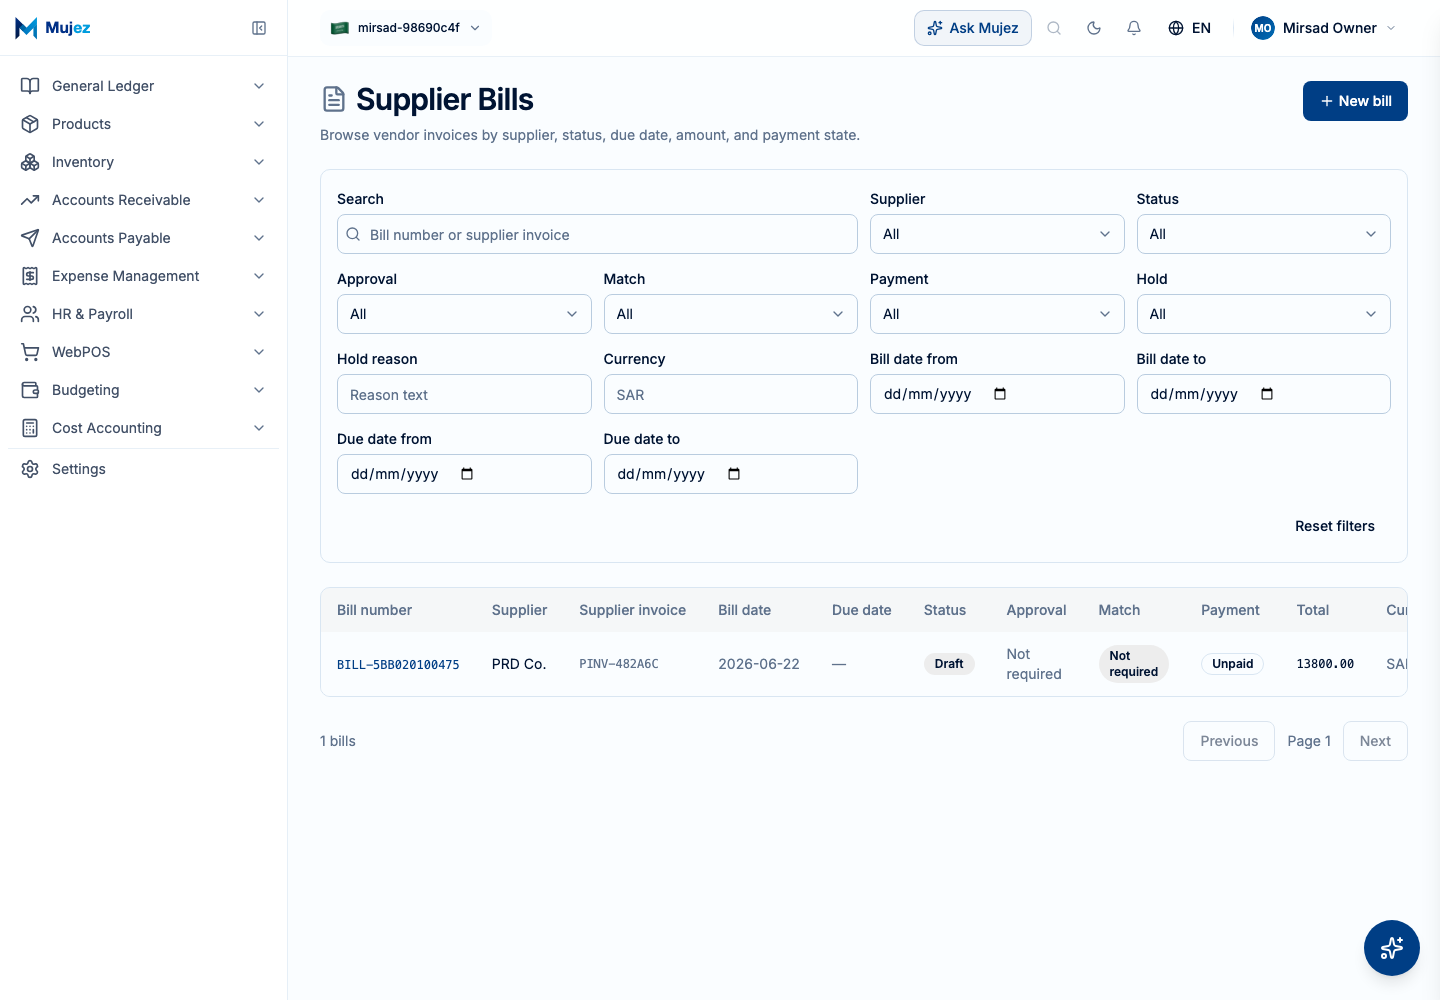
Task: Click the Budgeting wallet icon
Action: tap(30, 390)
